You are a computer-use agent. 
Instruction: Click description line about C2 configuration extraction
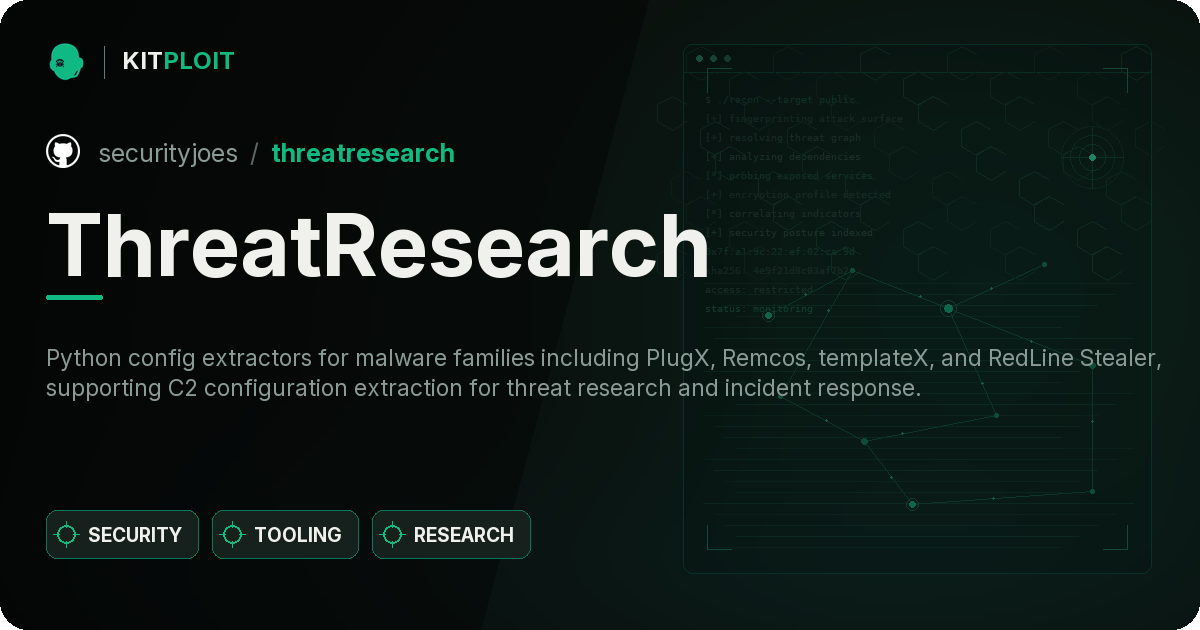(x=483, y=388)
